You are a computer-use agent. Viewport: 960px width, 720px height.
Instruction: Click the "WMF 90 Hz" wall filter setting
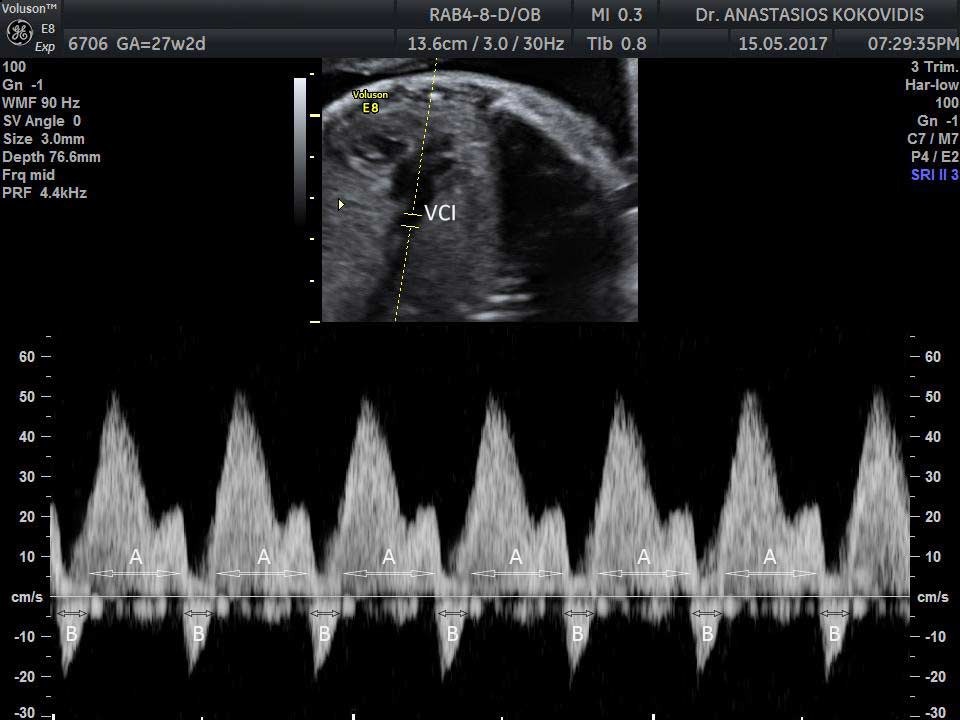point(41,103)
